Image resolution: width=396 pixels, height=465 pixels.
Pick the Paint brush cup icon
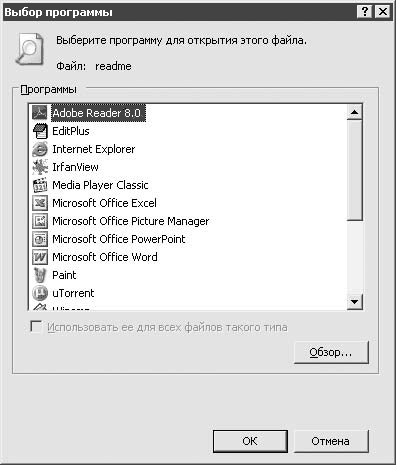(x=40, y=275)
